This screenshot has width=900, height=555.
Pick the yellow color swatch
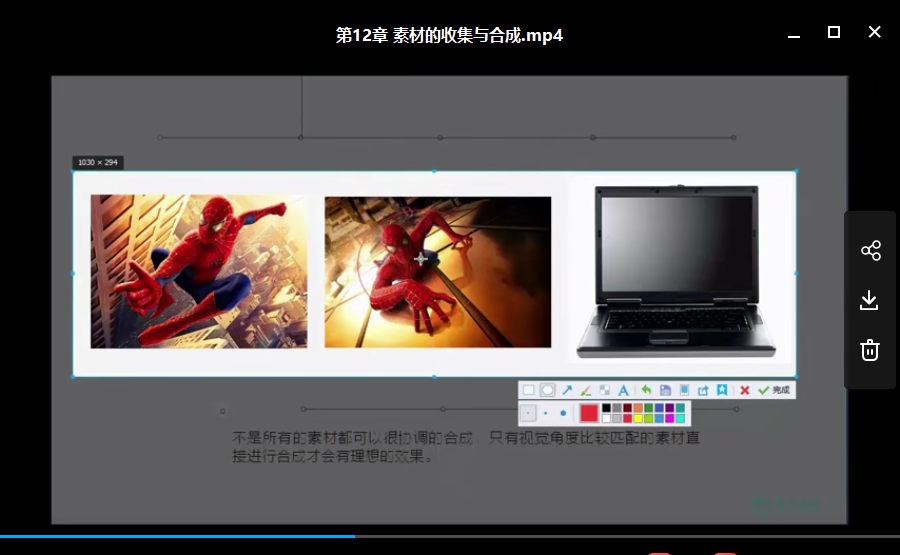point(638,418)
